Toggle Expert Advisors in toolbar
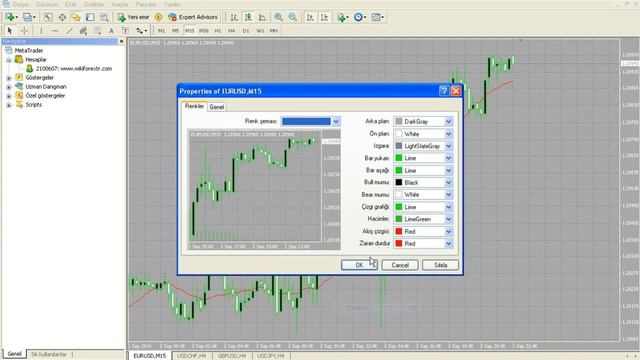 tap(193, 17)
